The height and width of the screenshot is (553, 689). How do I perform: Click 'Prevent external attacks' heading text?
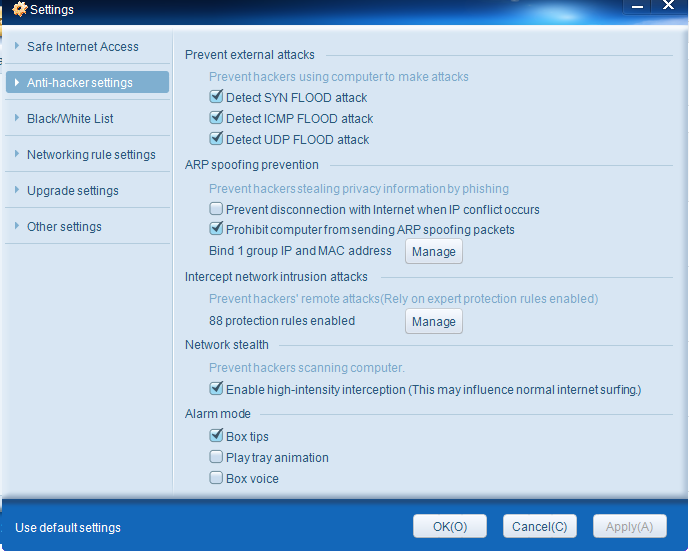[x=250, y=55]
